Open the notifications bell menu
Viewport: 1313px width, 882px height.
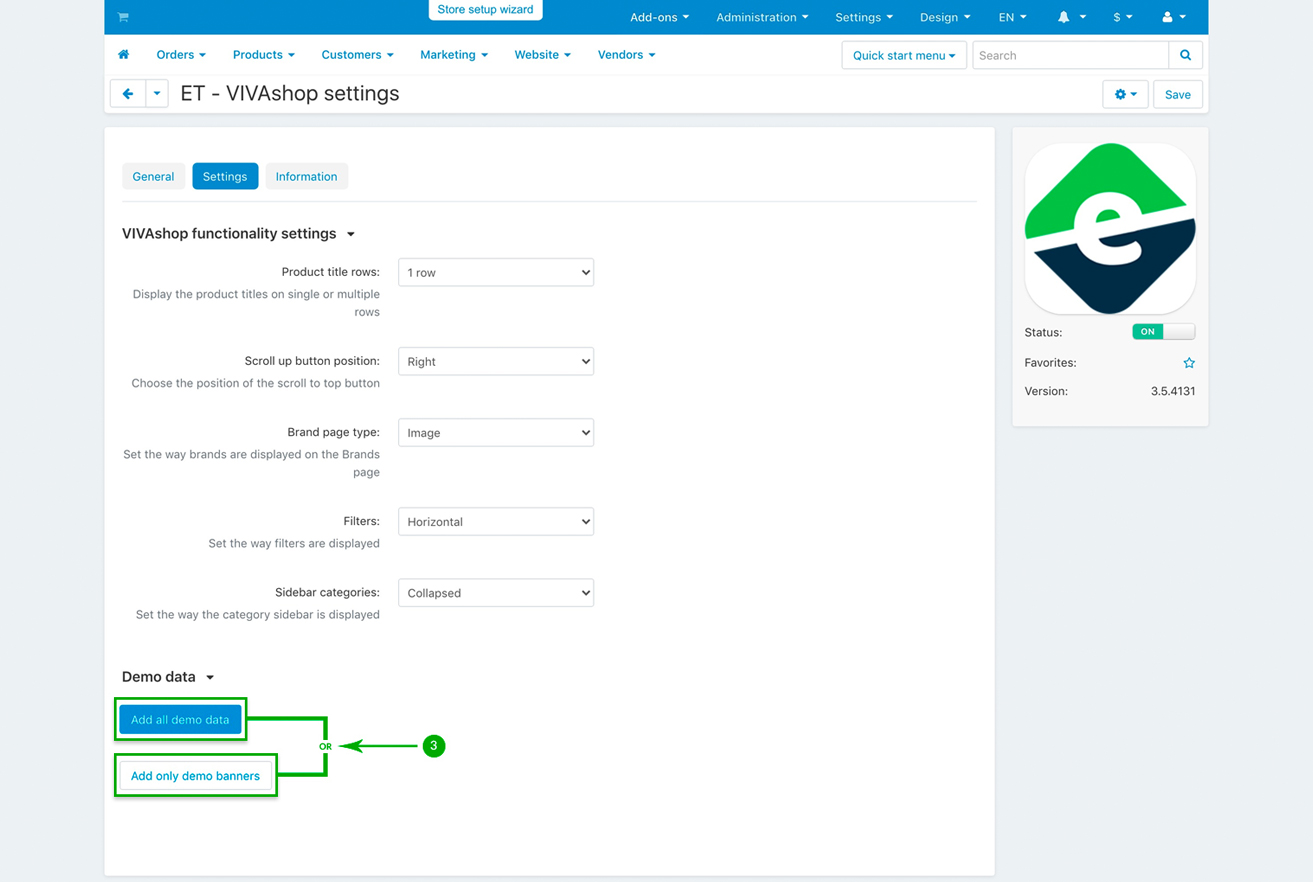1070,17
